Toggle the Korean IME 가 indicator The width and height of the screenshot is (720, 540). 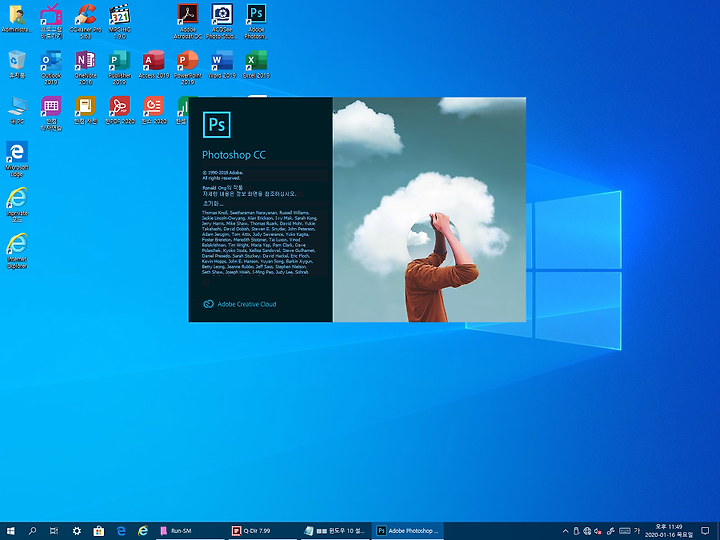click(x=637, y=531)
